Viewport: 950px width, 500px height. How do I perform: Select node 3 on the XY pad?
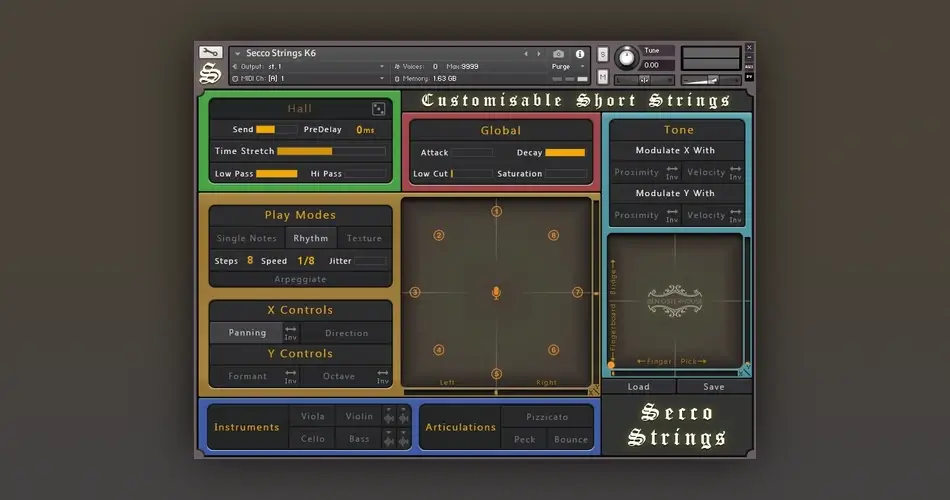415,292
